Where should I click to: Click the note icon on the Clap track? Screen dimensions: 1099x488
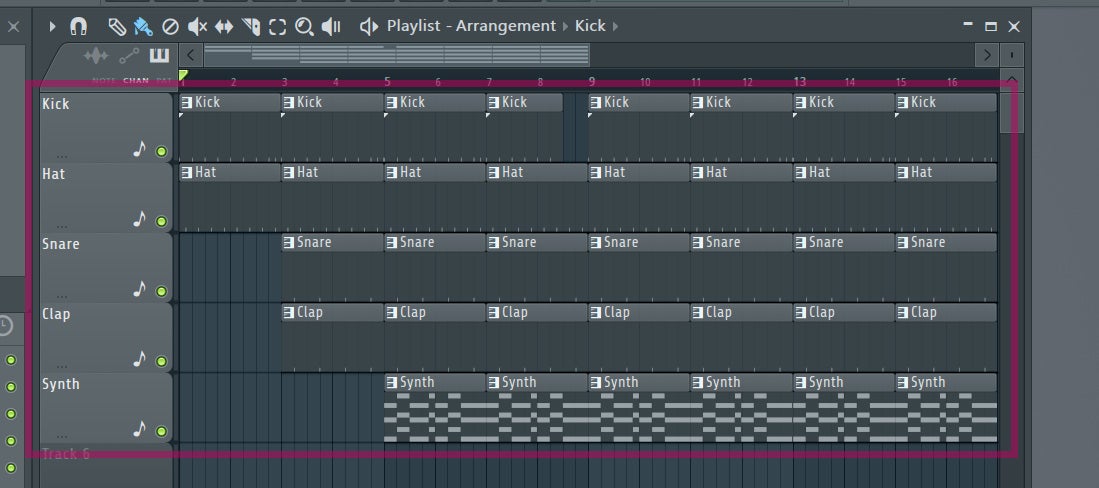tap(139, 360)
